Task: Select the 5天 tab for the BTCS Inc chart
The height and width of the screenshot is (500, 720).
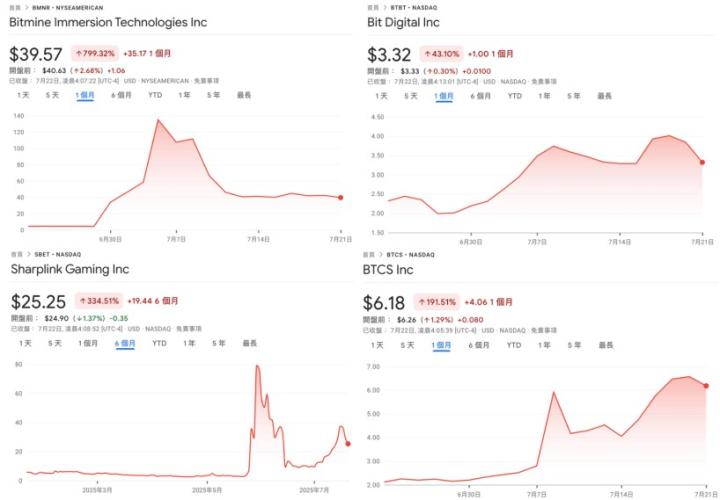Action: (x=407, y=345)
